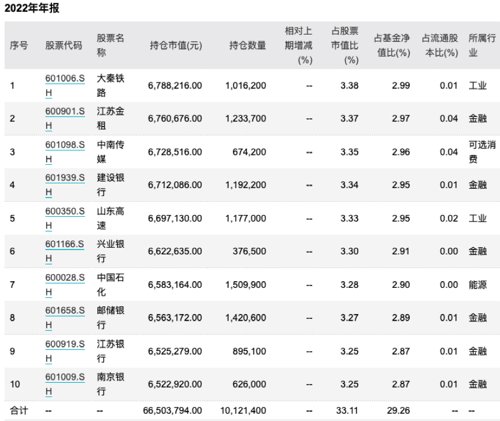Open stock code link 601009.SH
The width and height of the screenshot is (500, 421).
[x=65, y=384]
